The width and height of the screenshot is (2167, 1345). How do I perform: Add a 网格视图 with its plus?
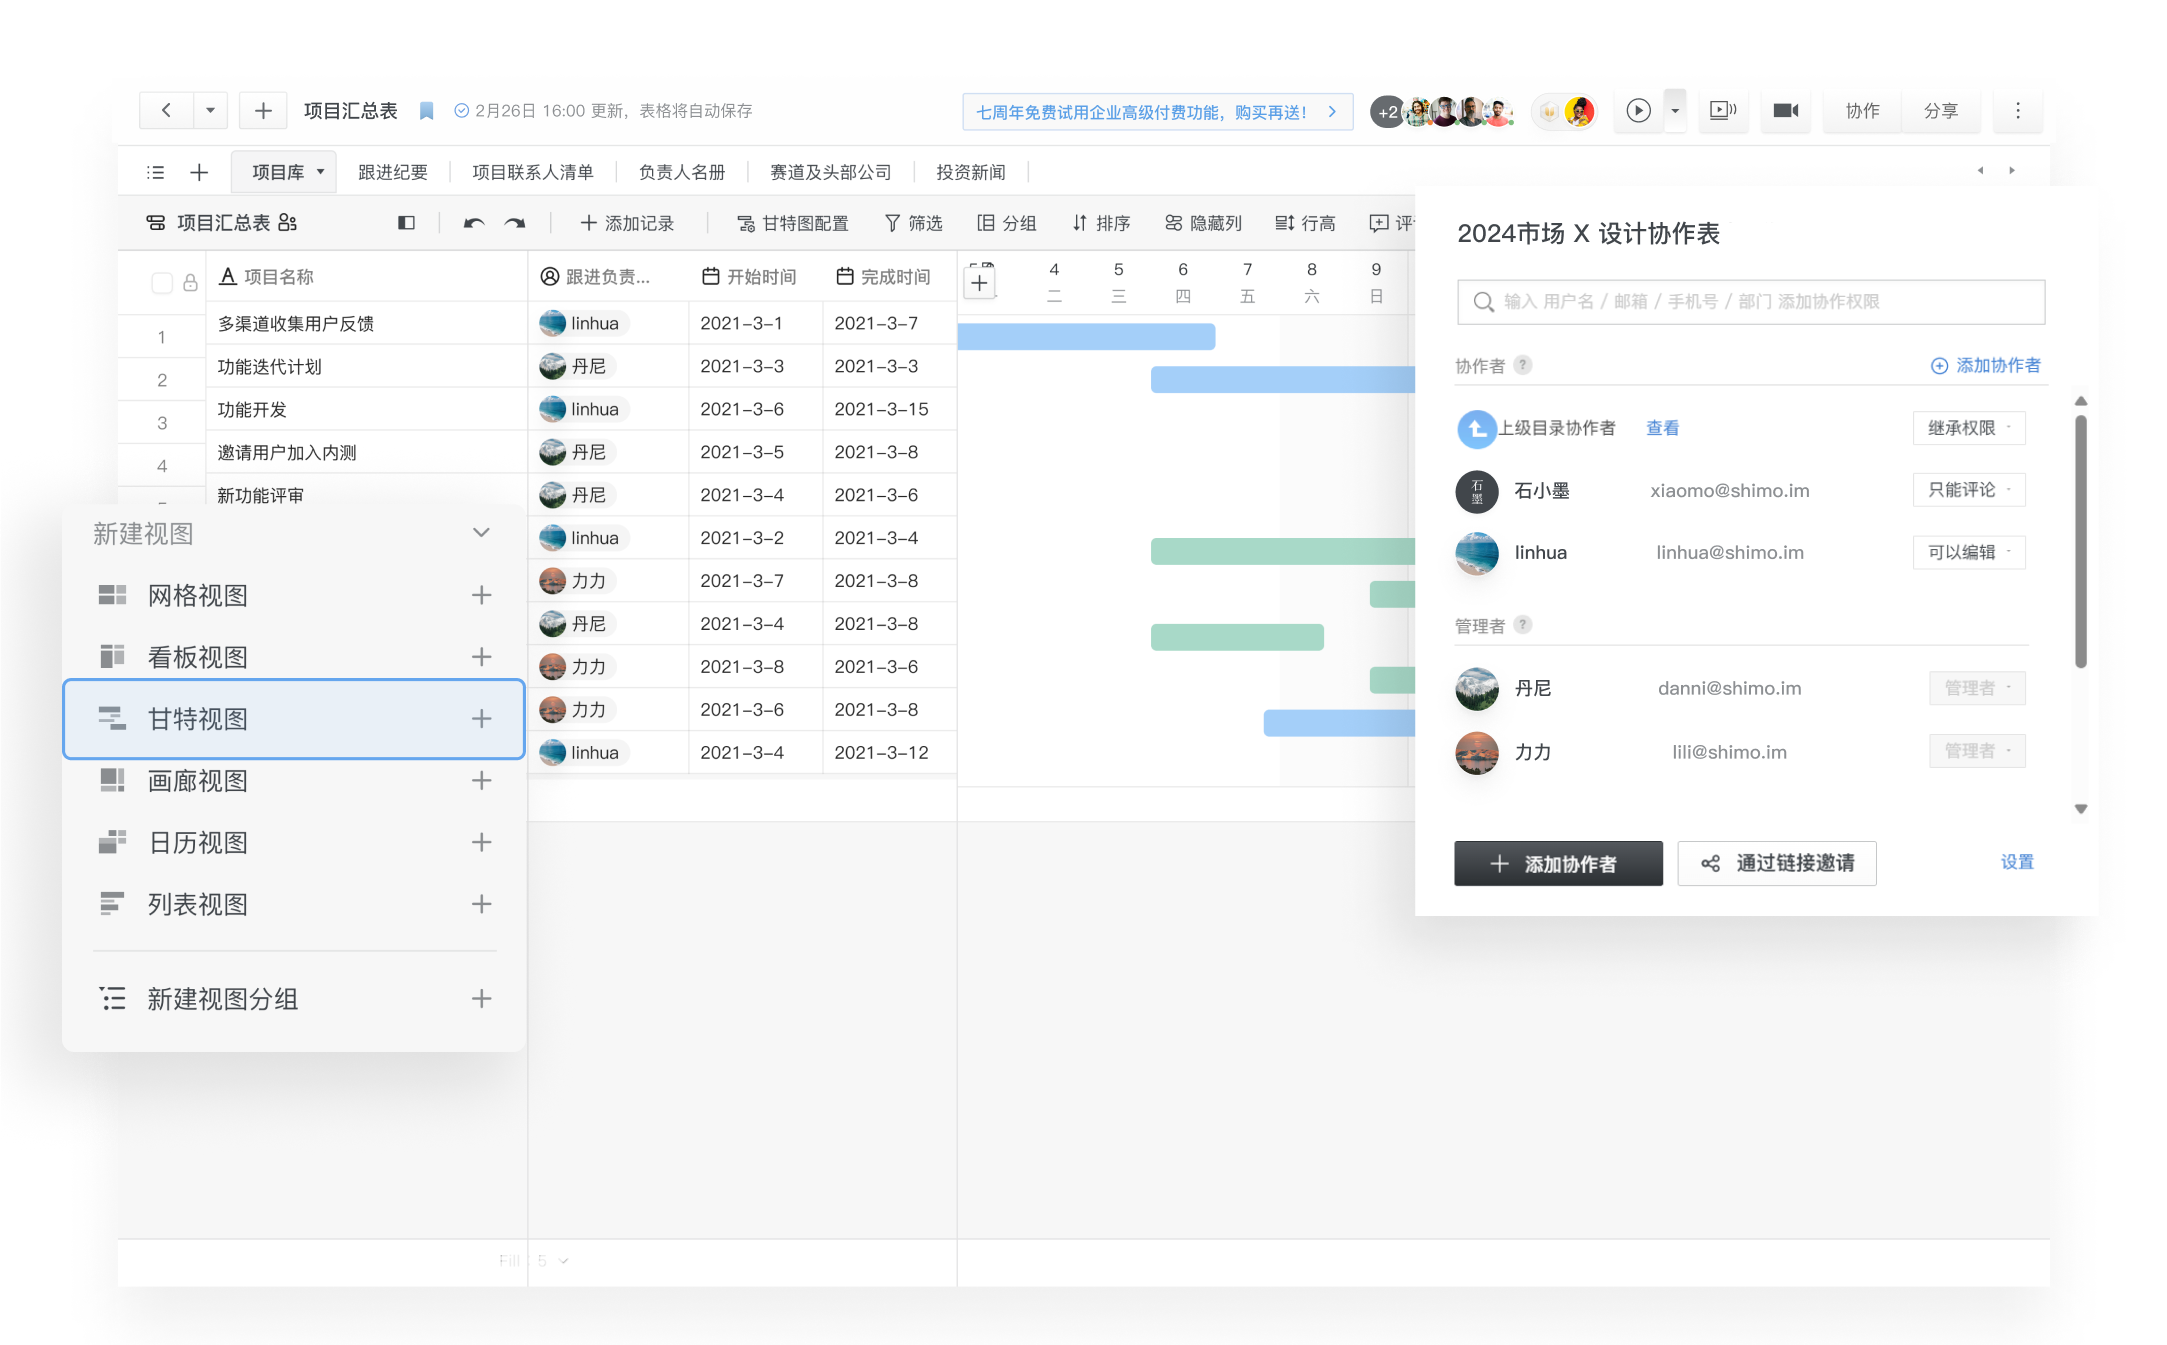tap(481, 595)
